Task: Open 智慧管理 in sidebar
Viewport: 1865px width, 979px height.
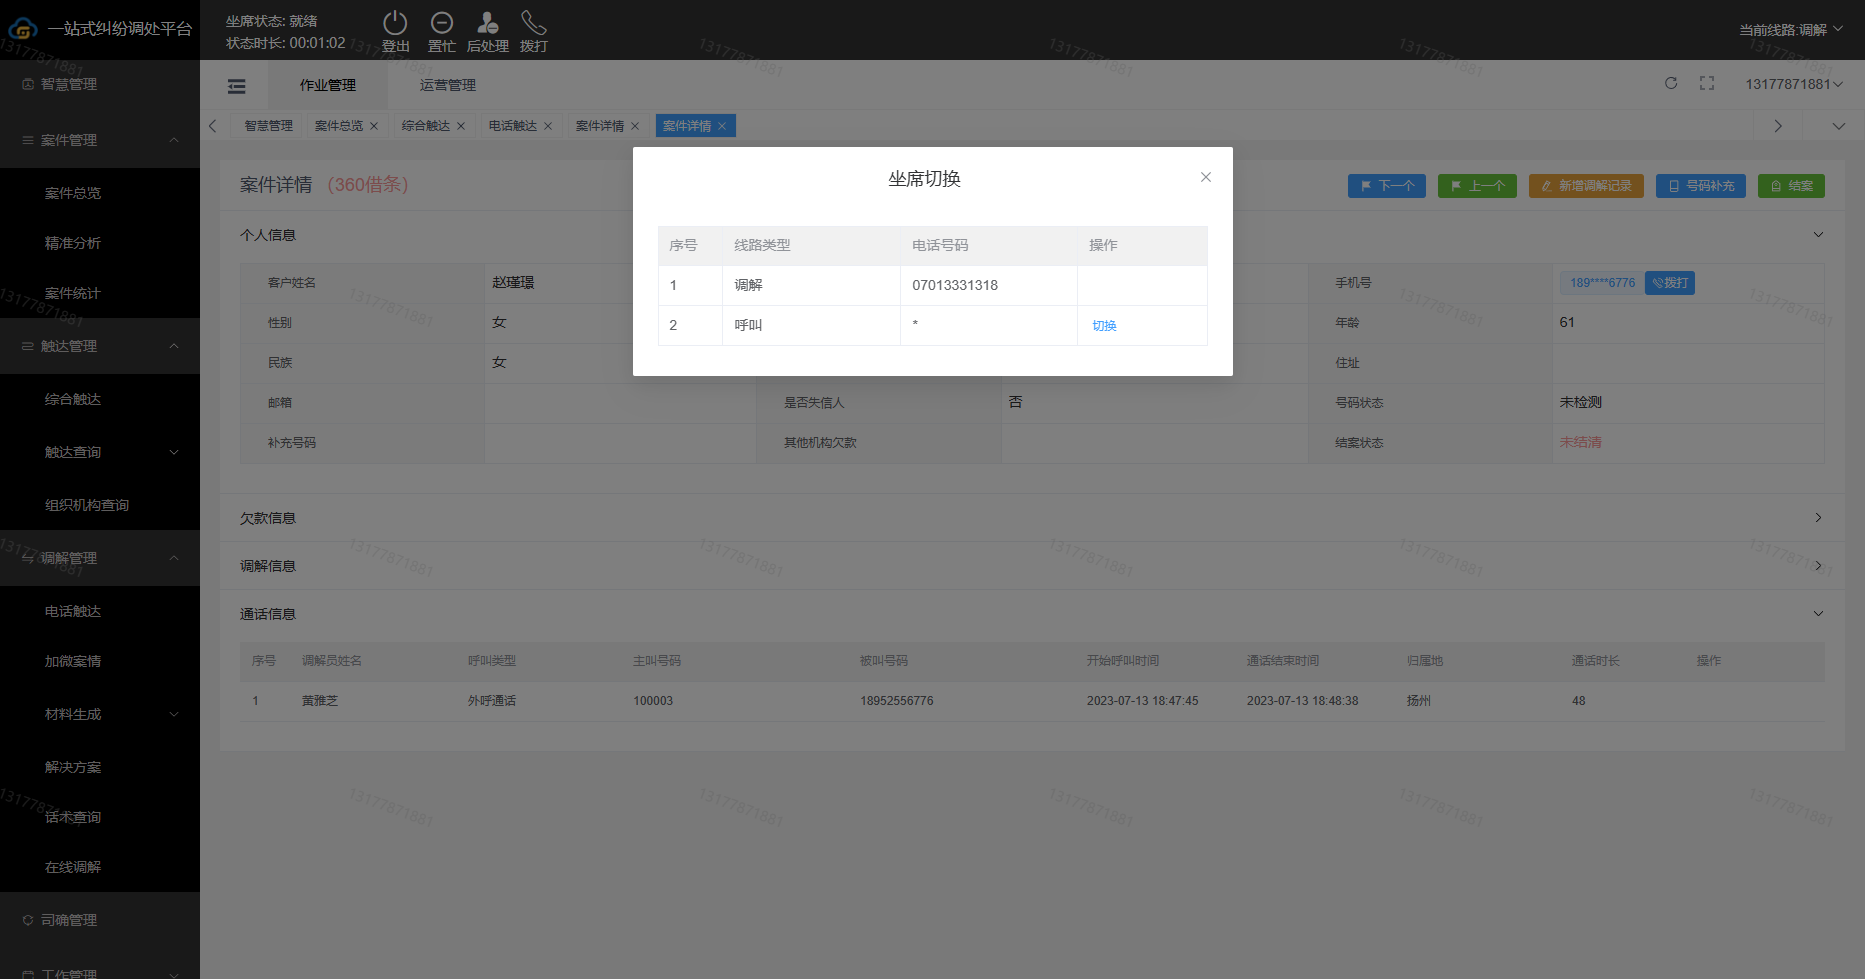Action: point(100,84)
